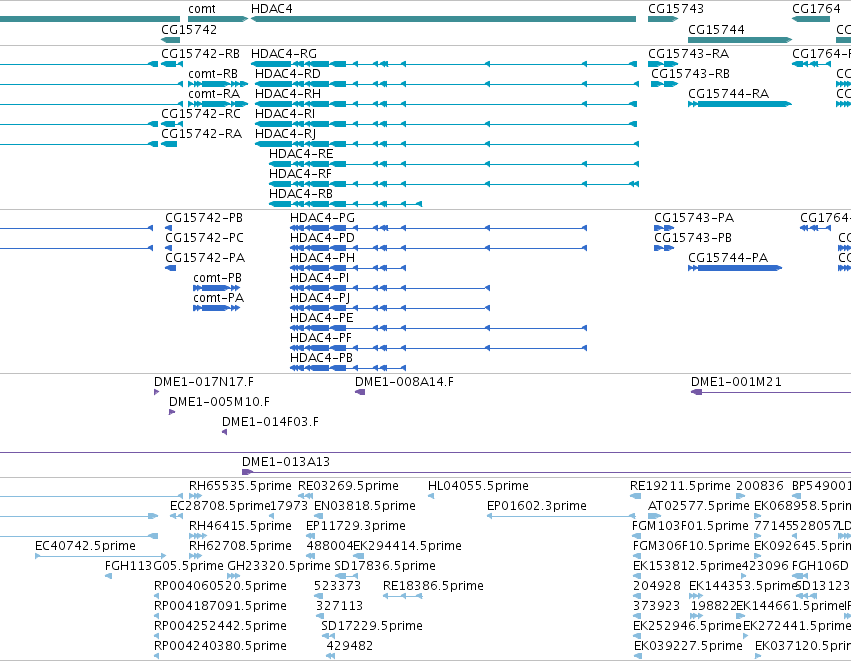Select the HDAC4-RD transcript label
Viewport: 851px width, 661px height.
point(288,74)
